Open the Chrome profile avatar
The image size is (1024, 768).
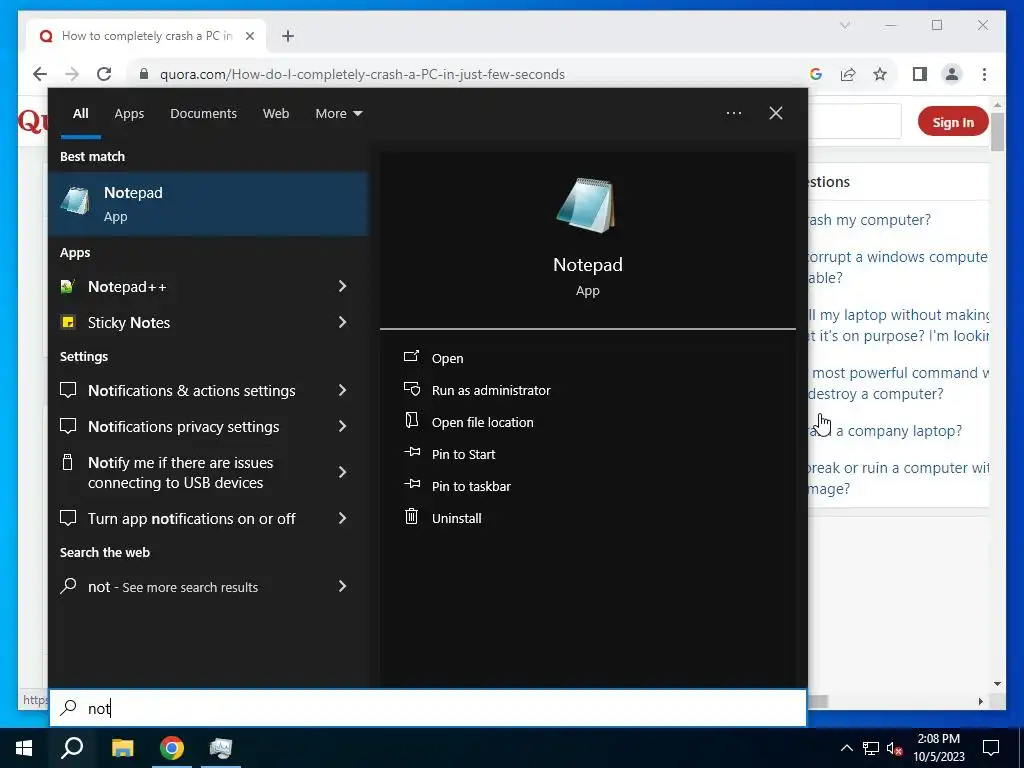952,74
